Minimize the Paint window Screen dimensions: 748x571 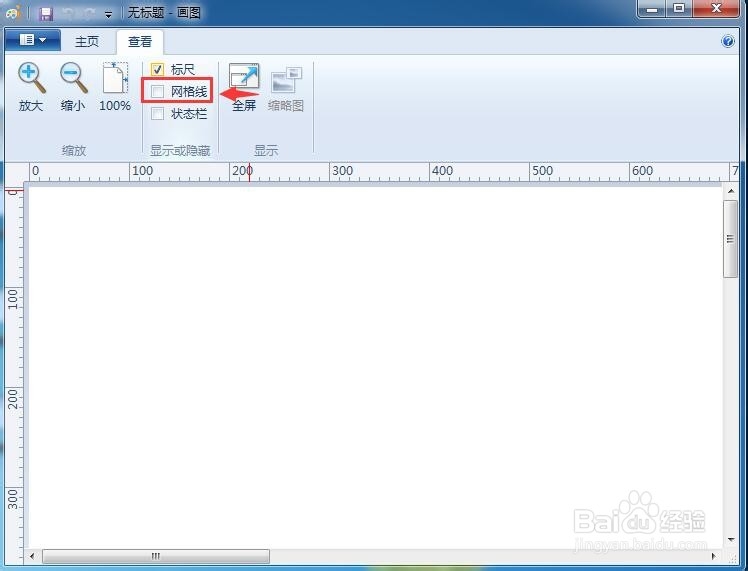[652, 9]
